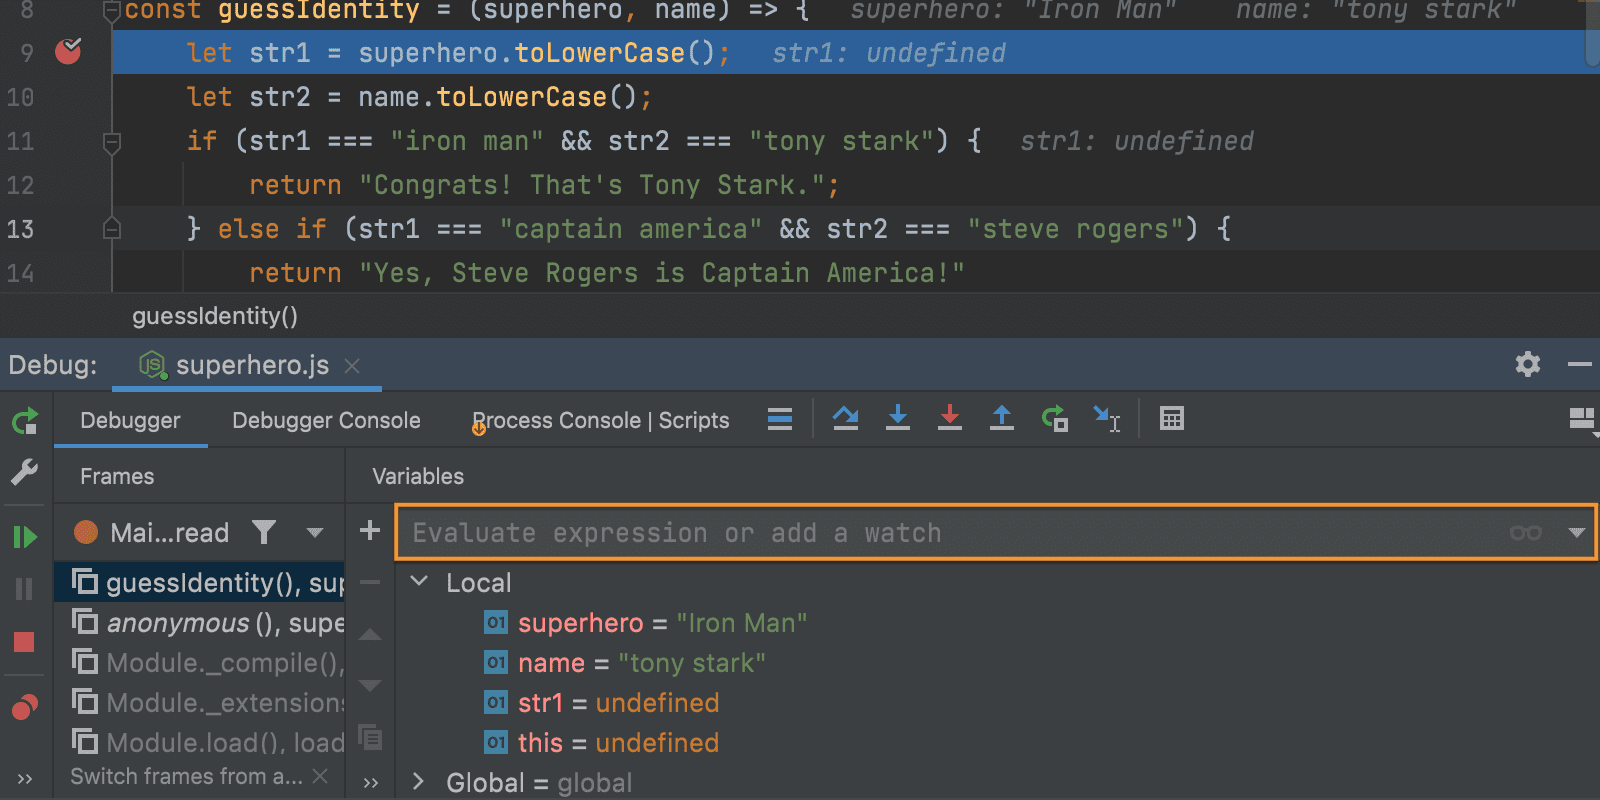Click the Run to Cursor icon
The width and height of the screenshot is (1600, 800).
(1107, 419)
